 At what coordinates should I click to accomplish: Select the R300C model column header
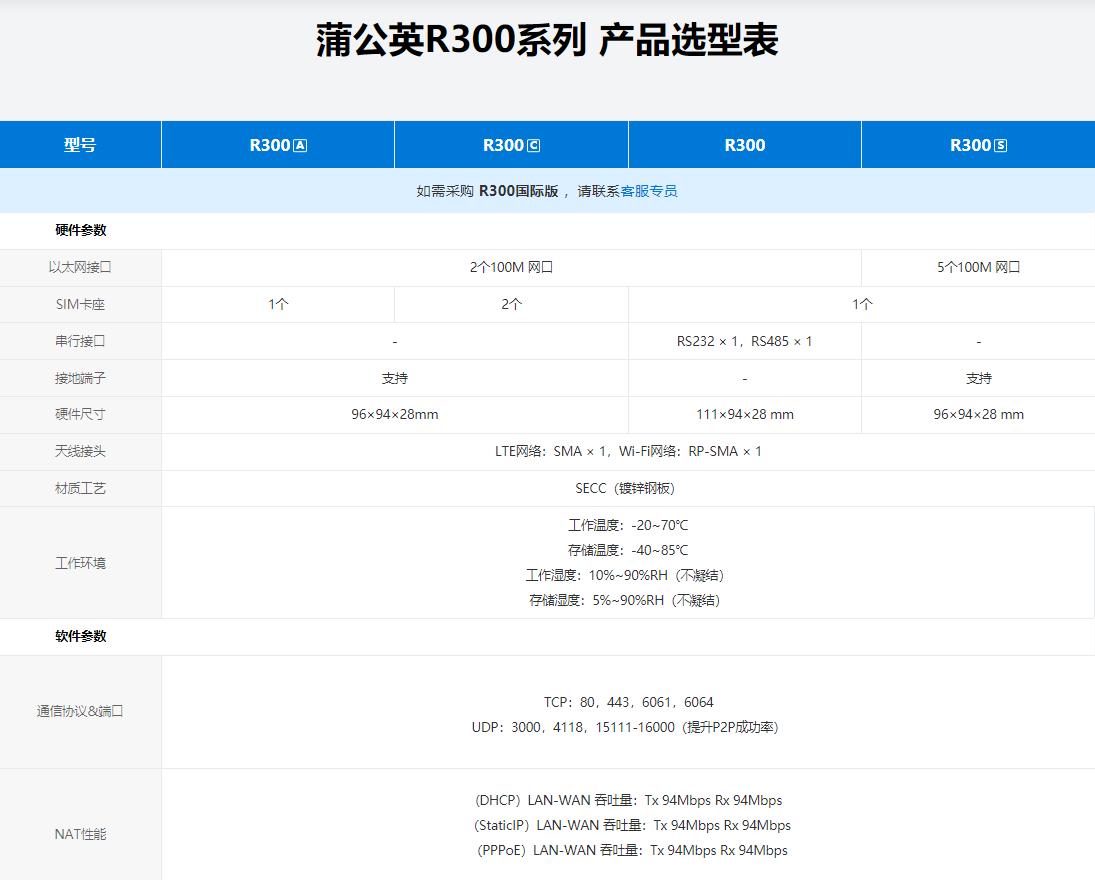(510, 144)
